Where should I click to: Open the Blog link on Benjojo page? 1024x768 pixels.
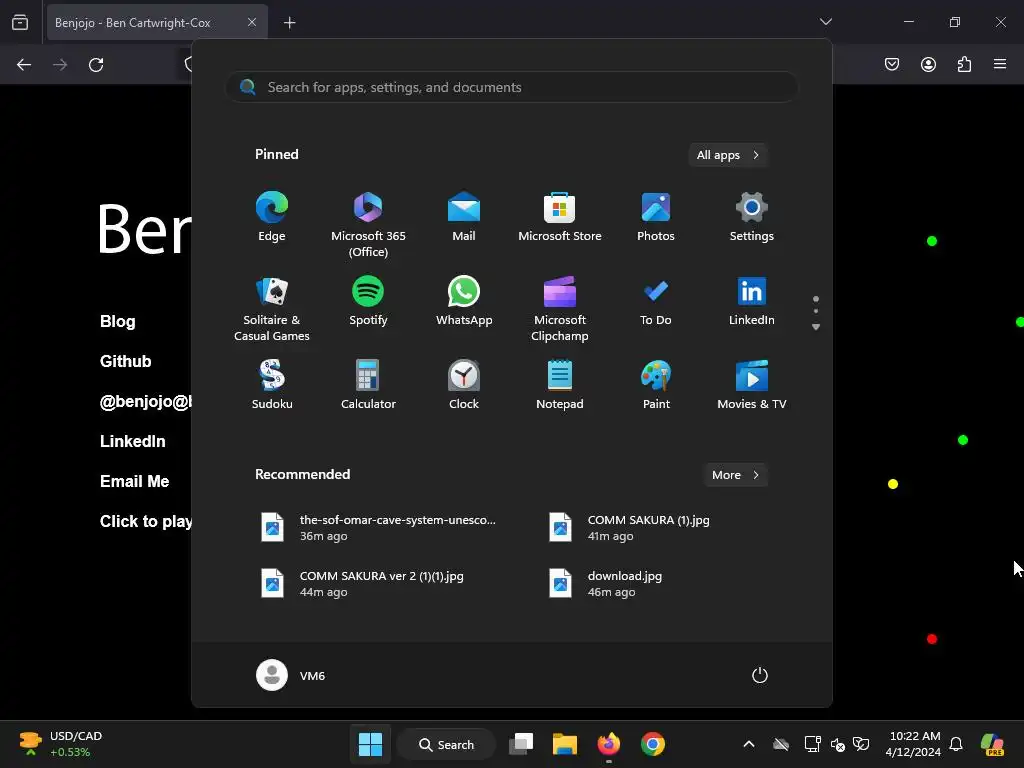click(x=118, y=321)
